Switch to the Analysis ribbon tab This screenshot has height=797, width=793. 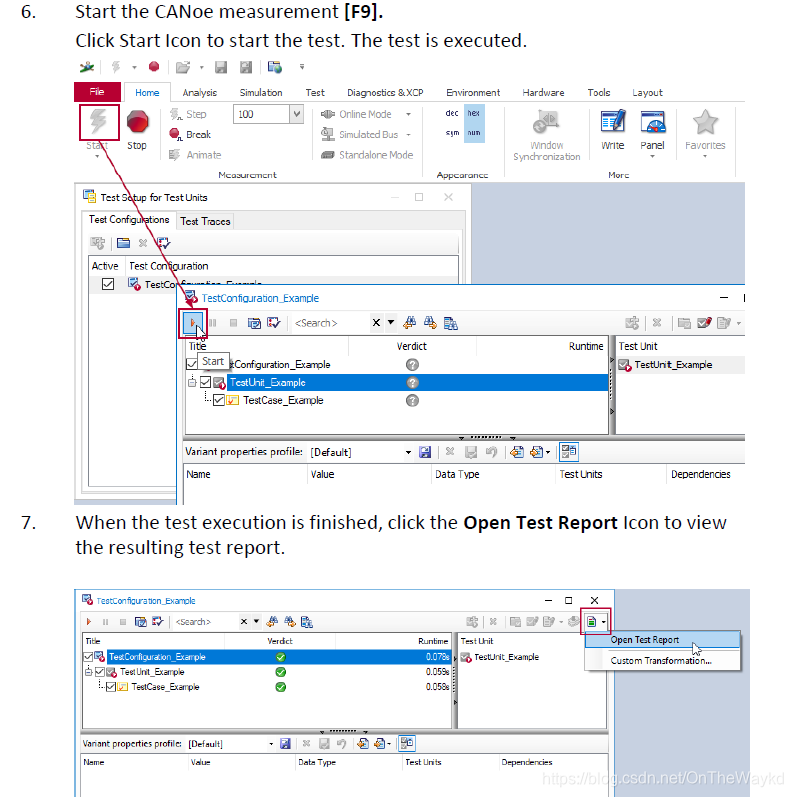click(x=199, y=93)
